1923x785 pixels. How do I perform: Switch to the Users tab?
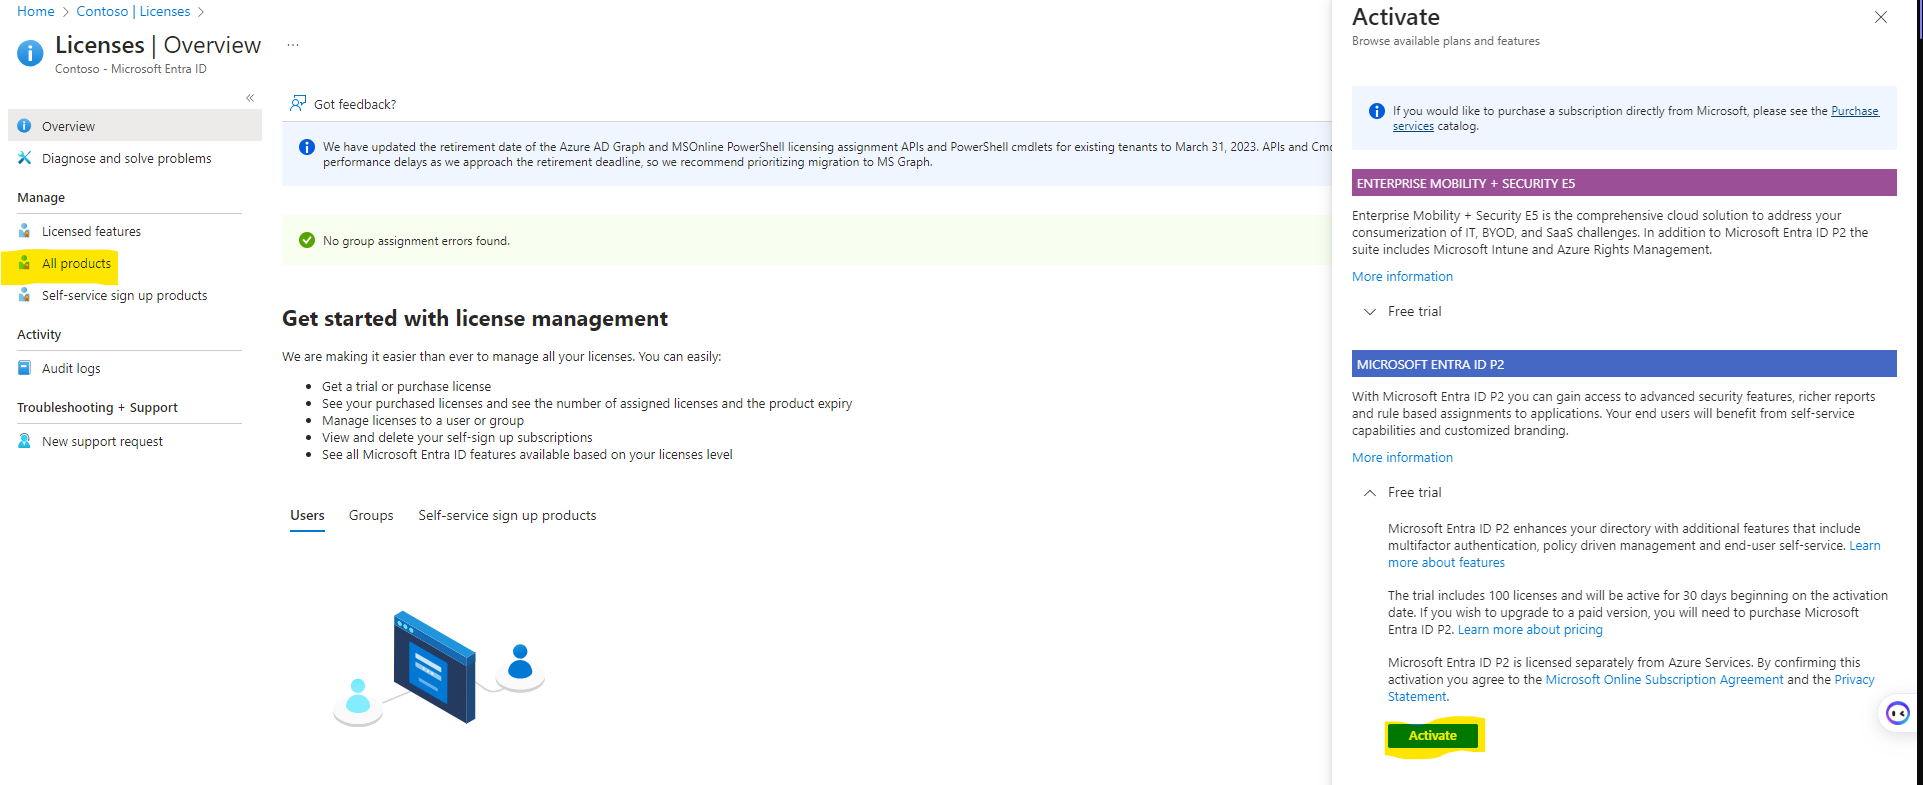pyautogui.click(x=307, y=515)
